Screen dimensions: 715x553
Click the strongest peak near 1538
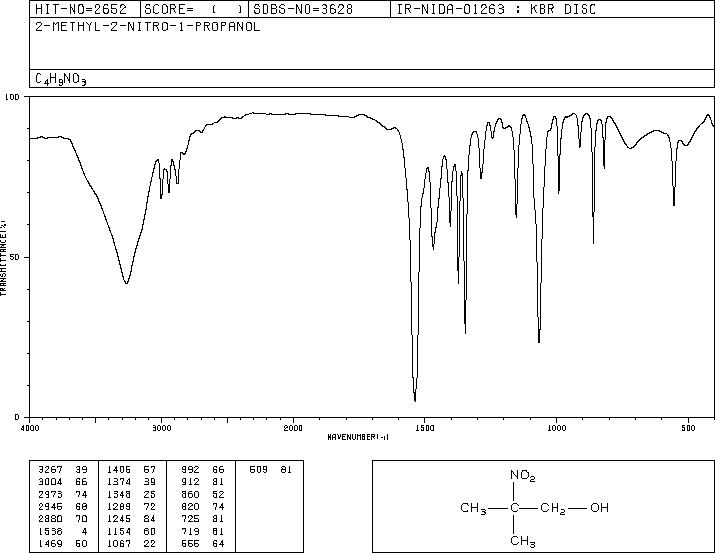tap(414, 398)
